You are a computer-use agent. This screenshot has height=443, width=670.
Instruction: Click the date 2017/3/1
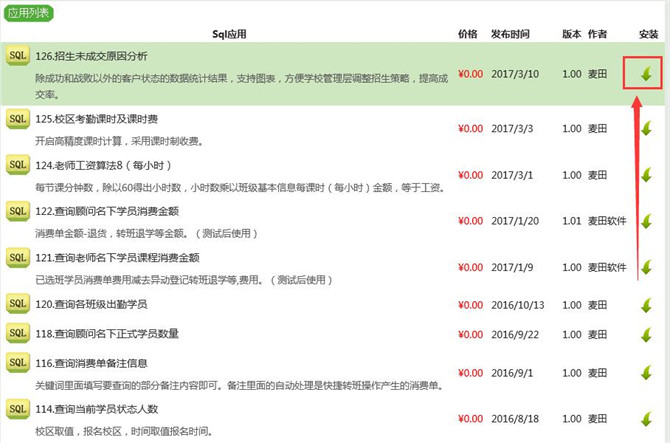click(512, 175)
